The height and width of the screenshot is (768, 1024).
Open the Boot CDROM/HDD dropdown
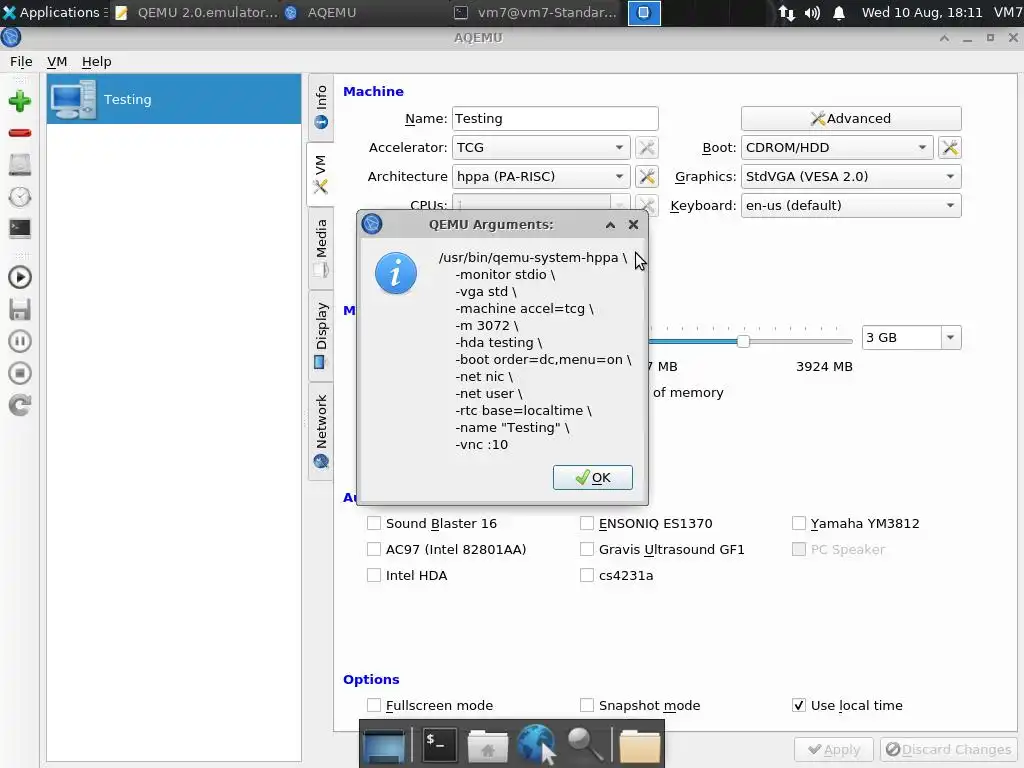(837, 148)
